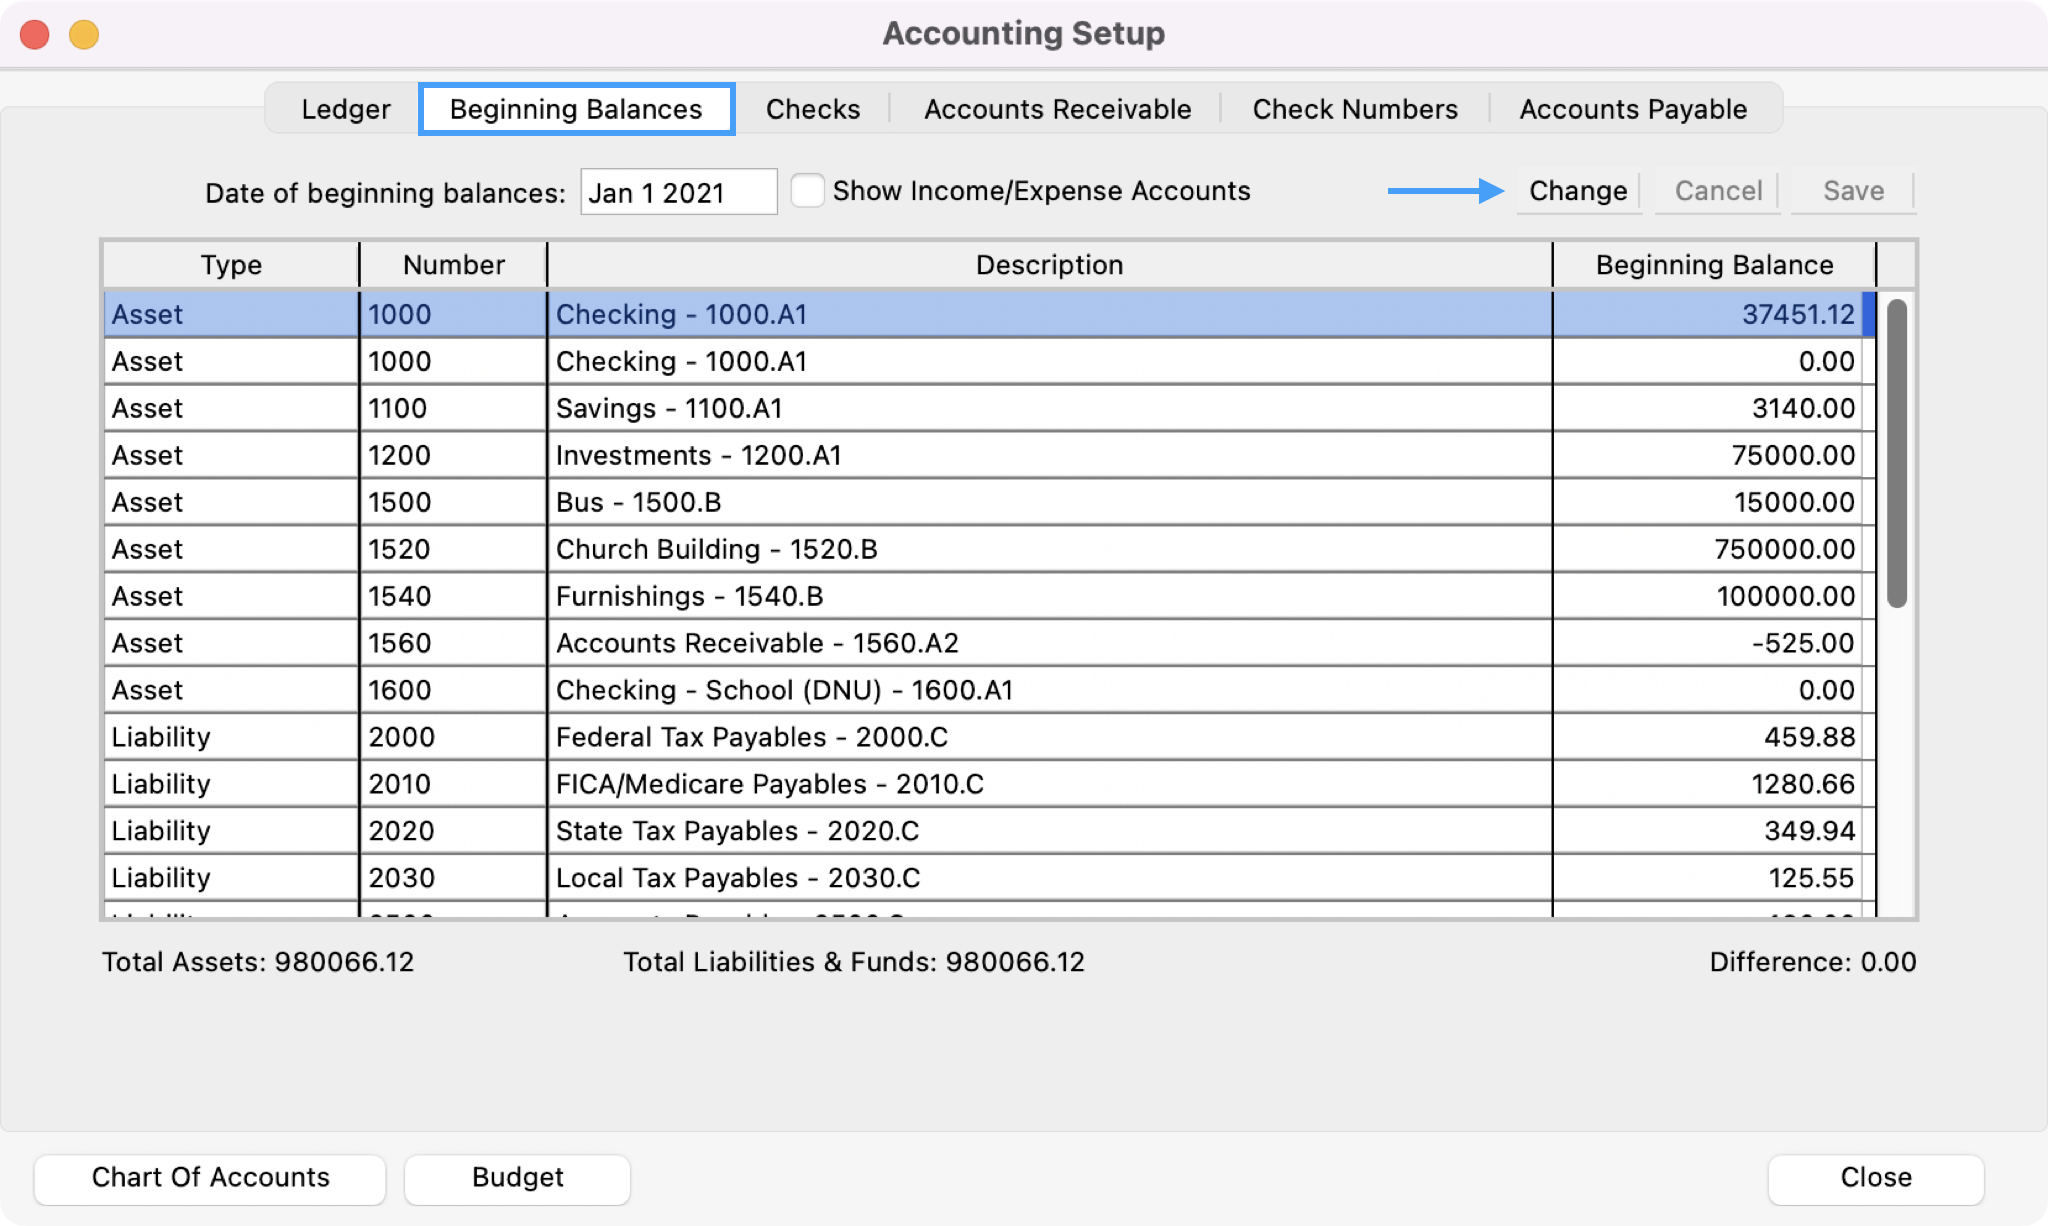
Task: Select the Savings - 1100.A1 row
Action: click(668, 408)
